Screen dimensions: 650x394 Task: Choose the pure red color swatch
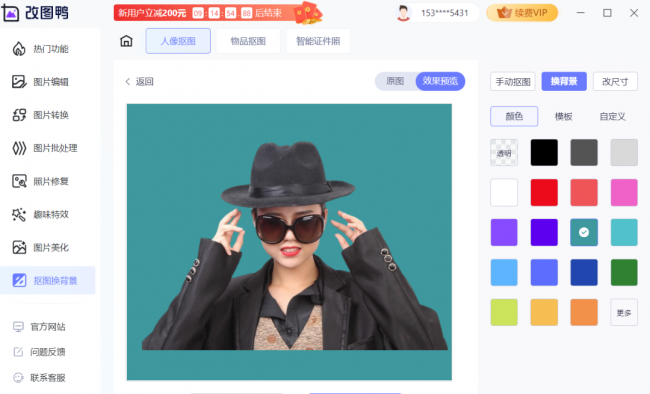[x=544, y=192]
